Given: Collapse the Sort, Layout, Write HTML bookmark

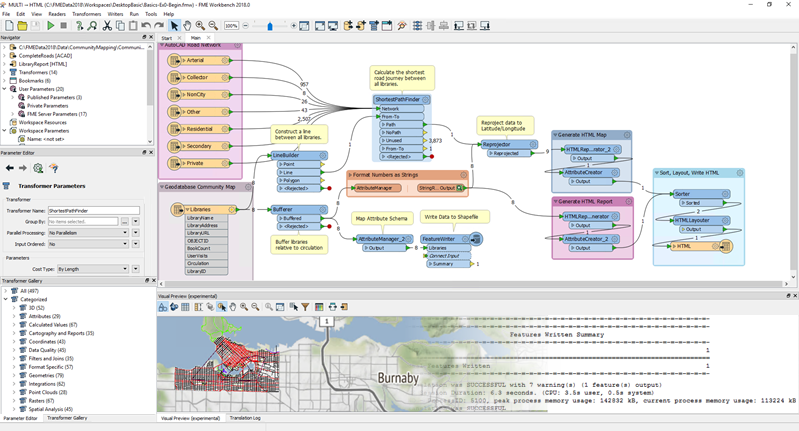Looking at the screenshot, I should (657, 173).
